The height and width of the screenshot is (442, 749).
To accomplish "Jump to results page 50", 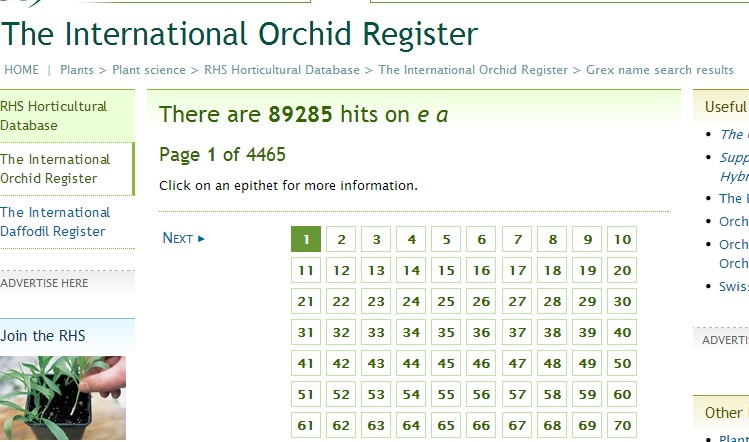I will click(622, 363).
